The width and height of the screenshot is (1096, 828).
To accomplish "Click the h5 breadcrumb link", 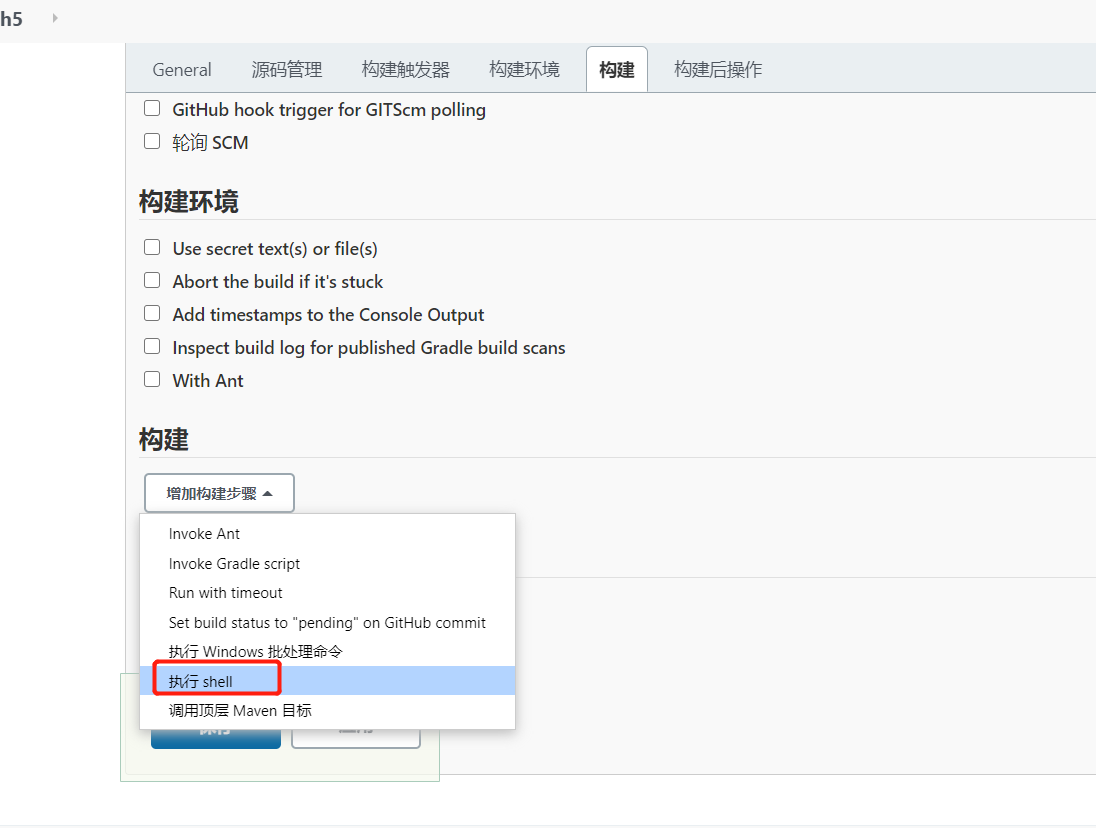I will point(11,19).
